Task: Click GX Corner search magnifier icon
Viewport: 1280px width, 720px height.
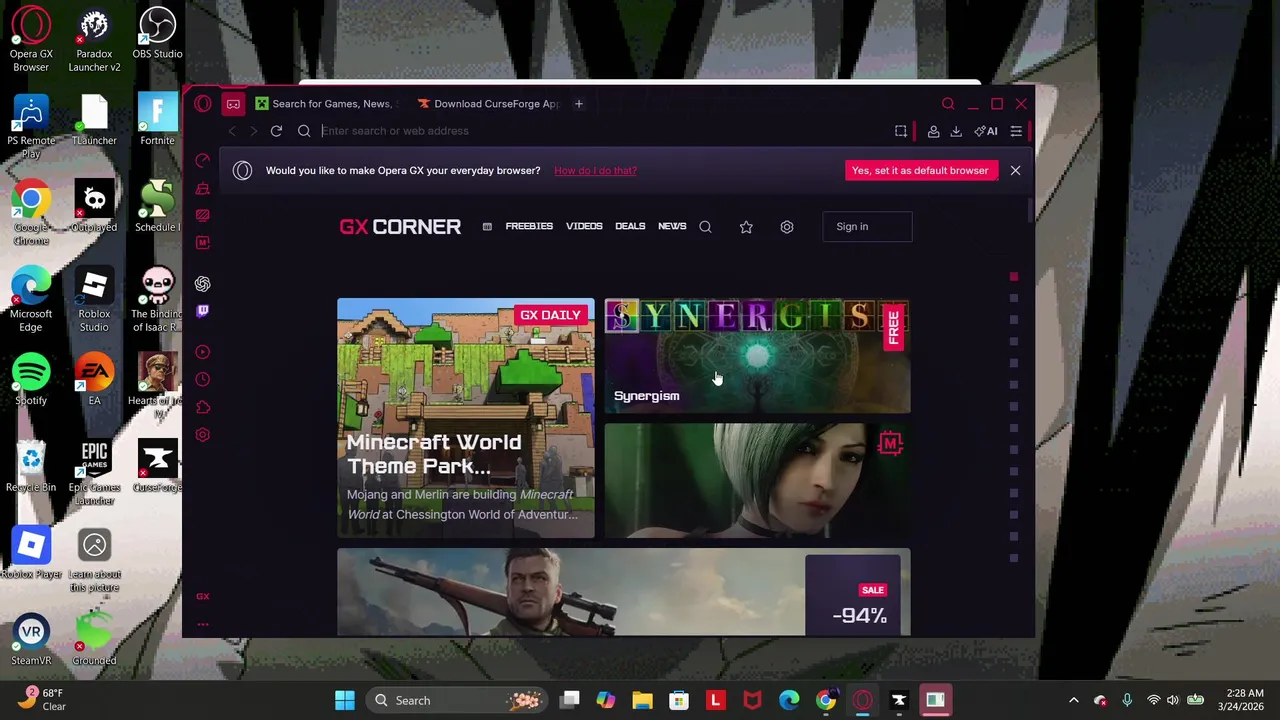Action: (705, 227)
